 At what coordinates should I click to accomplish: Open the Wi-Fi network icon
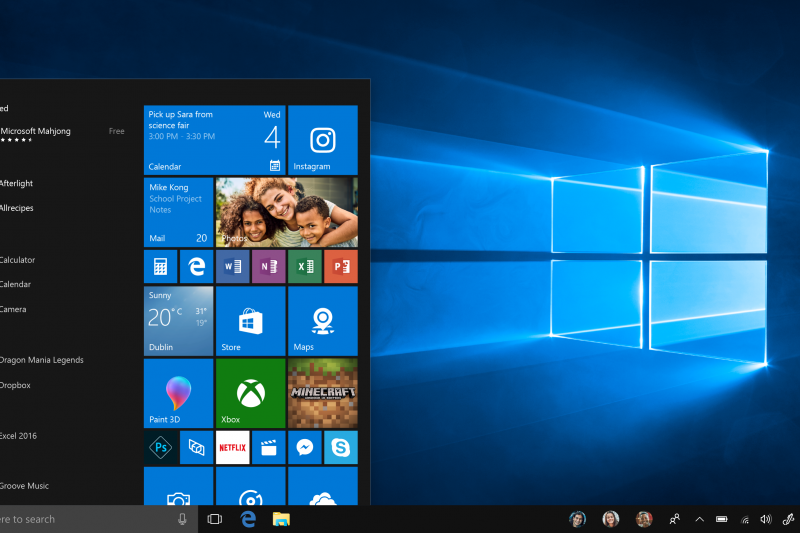[745, 520]
